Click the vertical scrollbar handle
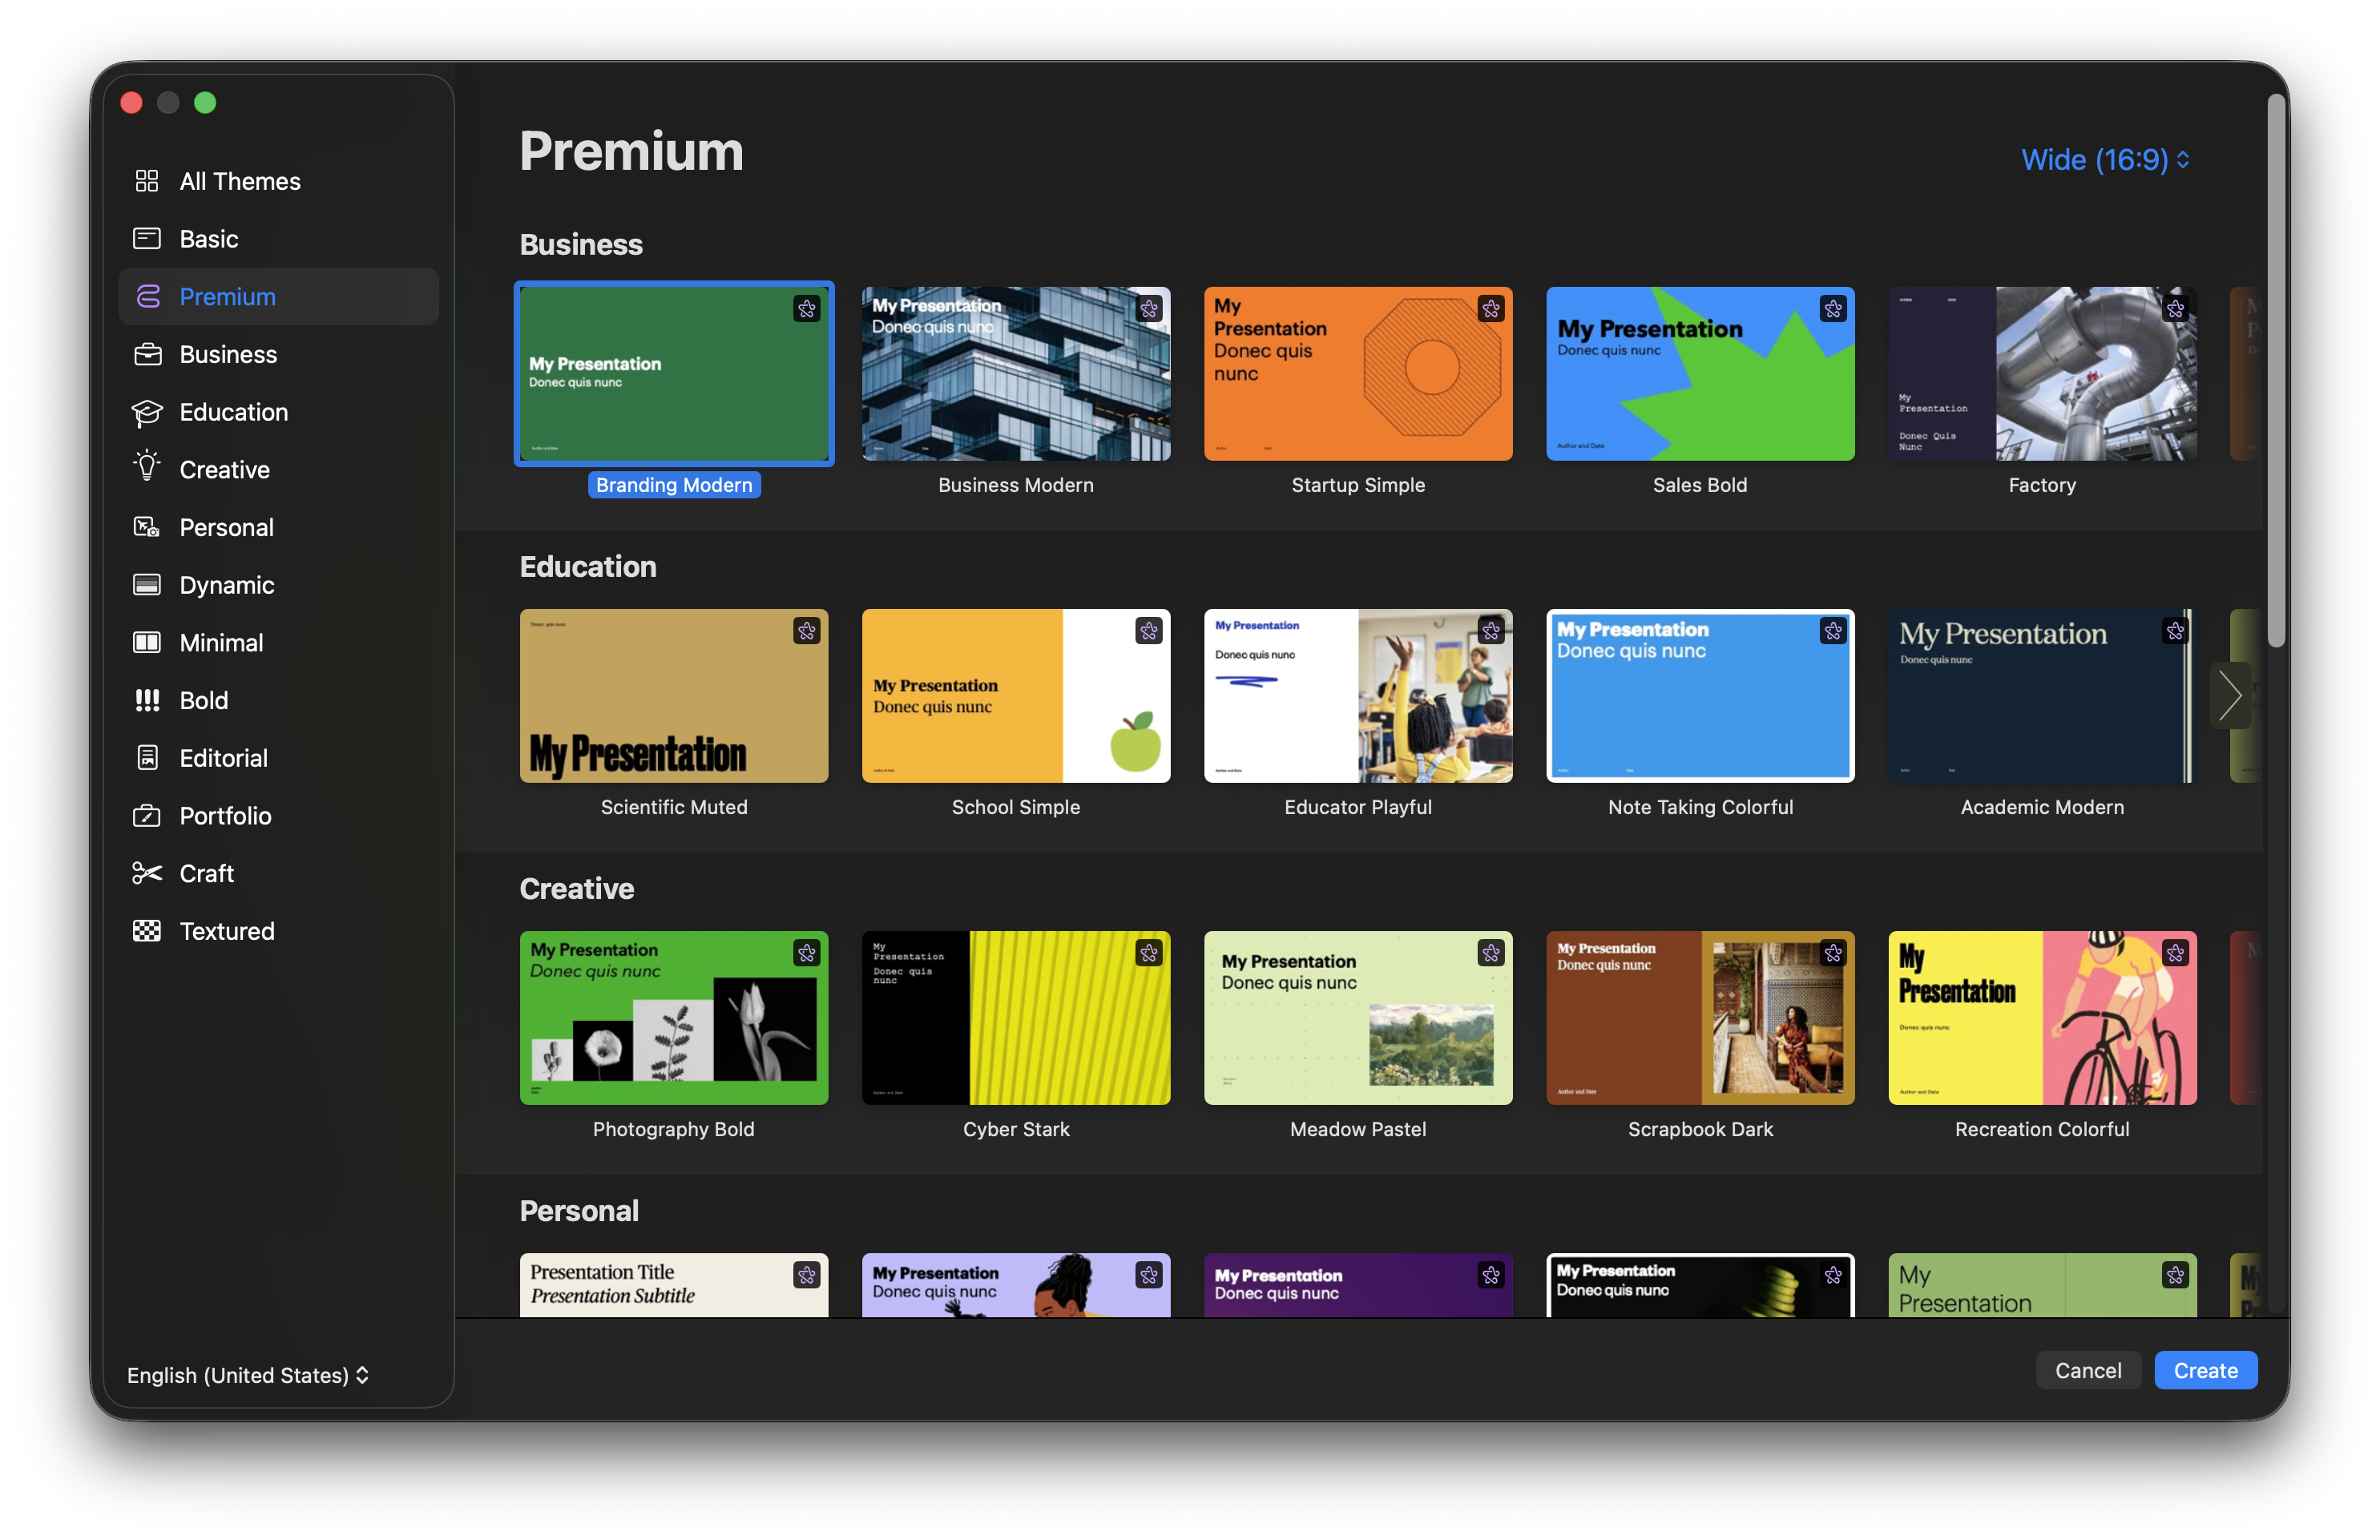 point(2276,370)
